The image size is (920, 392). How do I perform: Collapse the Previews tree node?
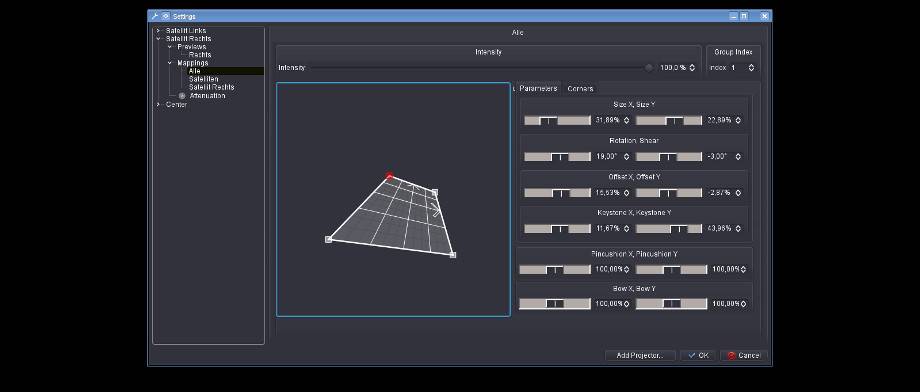point(170,47)
